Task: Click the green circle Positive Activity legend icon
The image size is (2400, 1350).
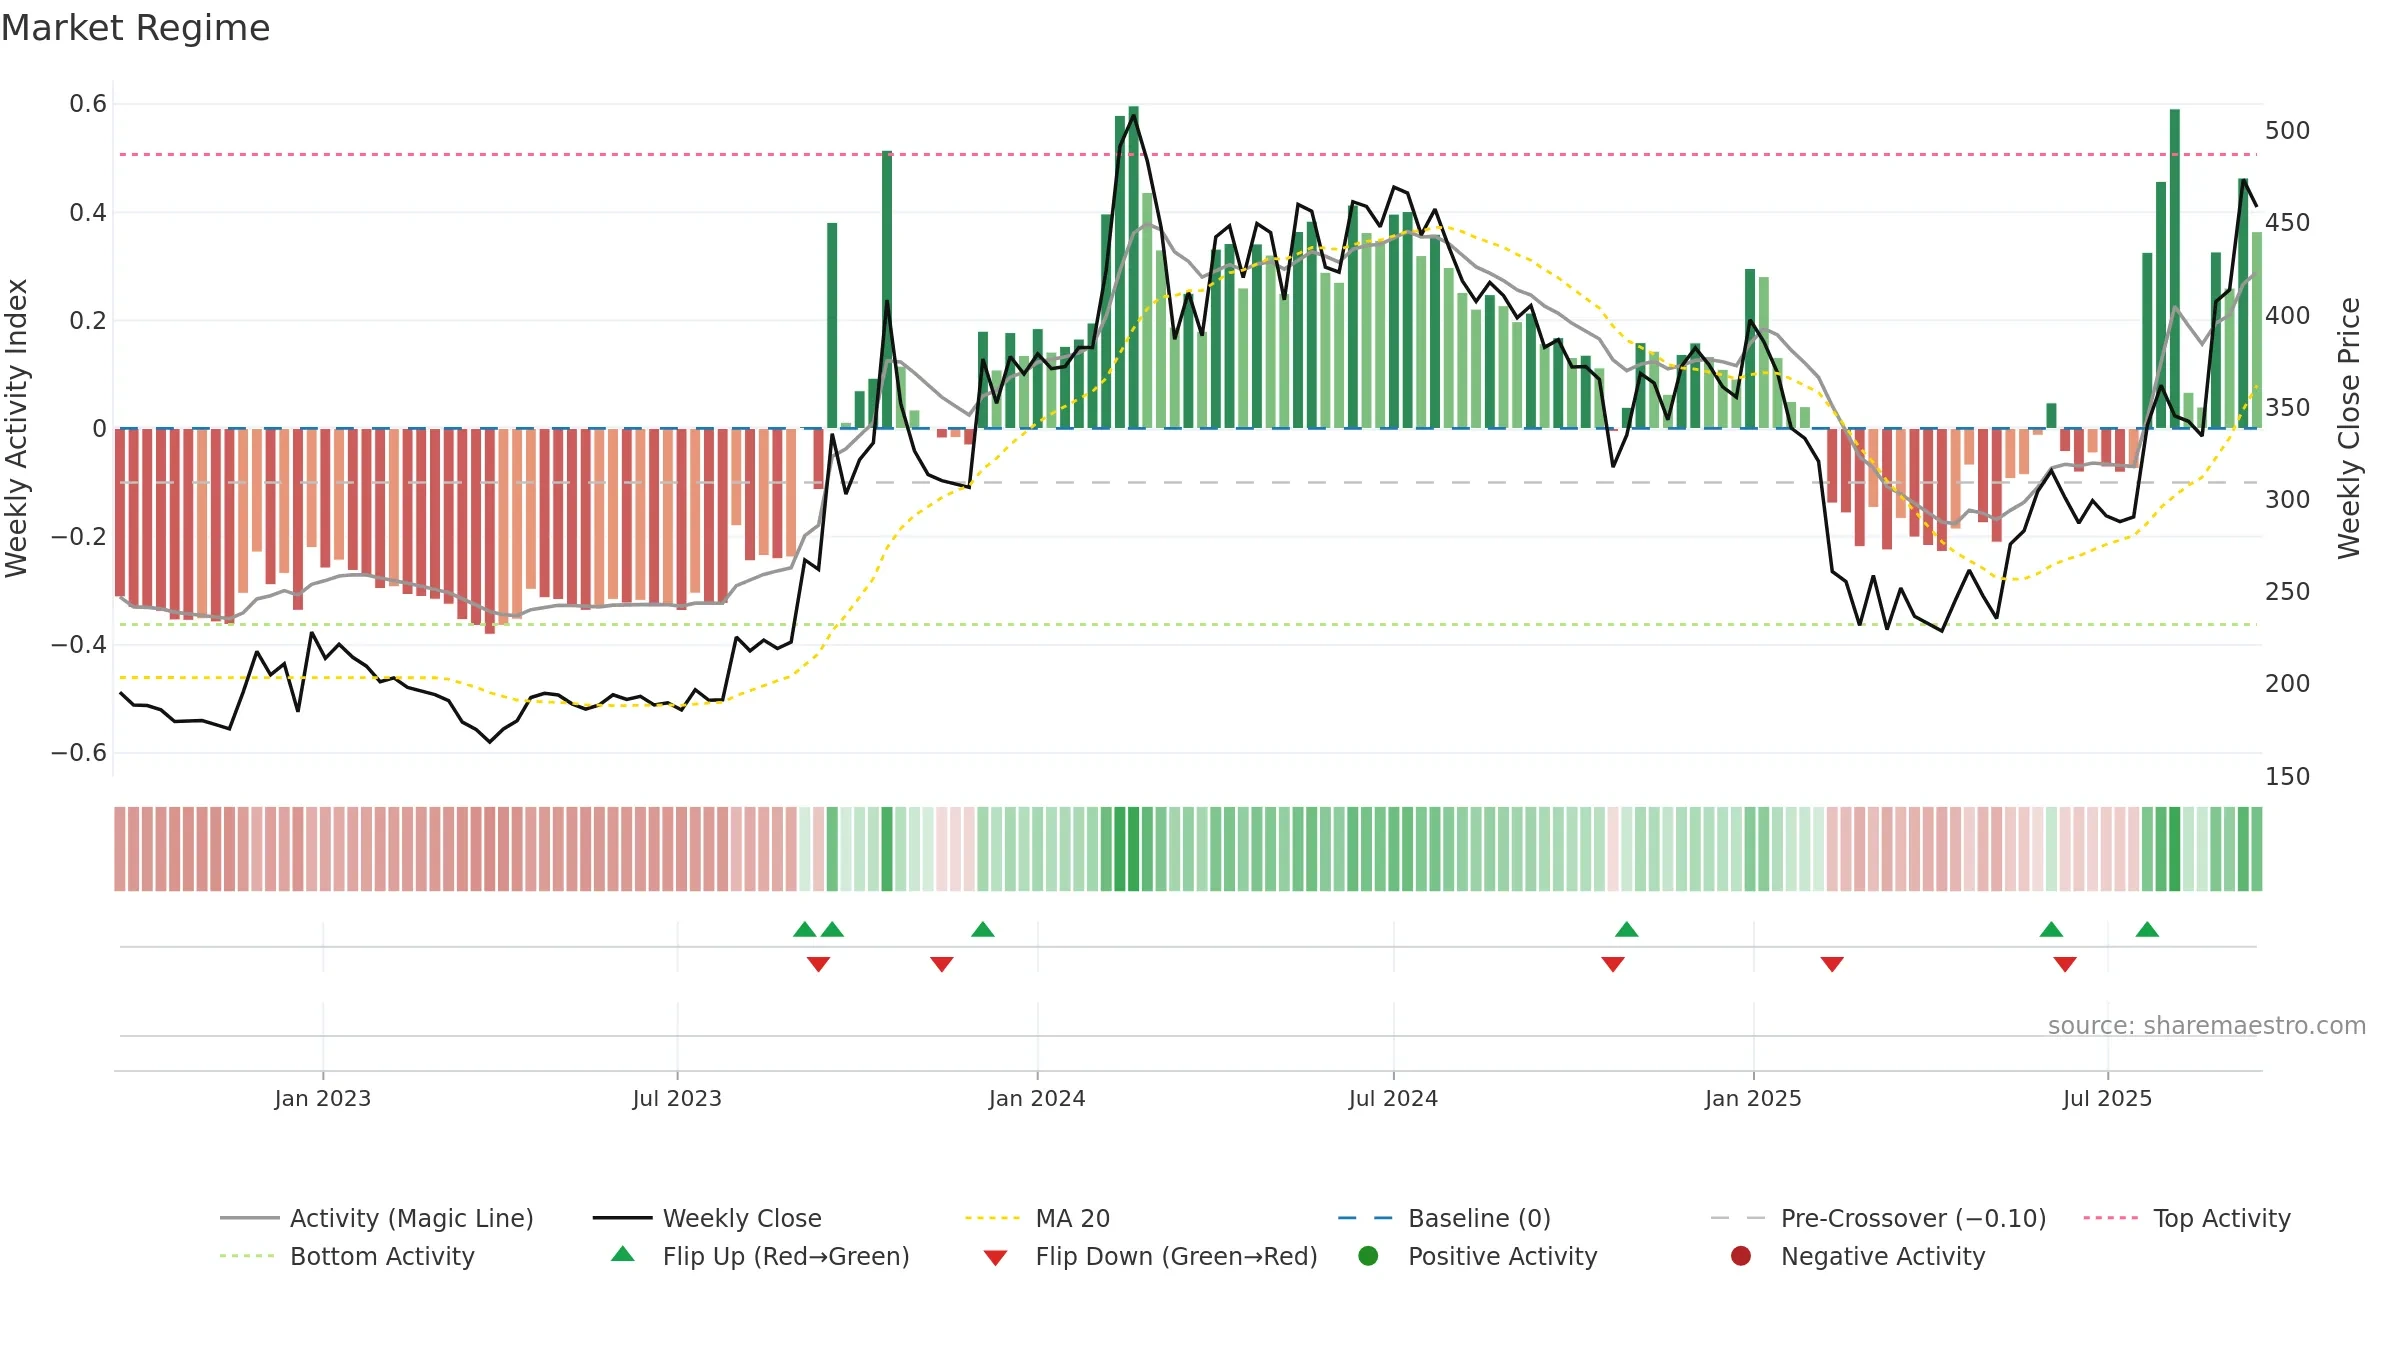Action: (x=1368, y=1256)
